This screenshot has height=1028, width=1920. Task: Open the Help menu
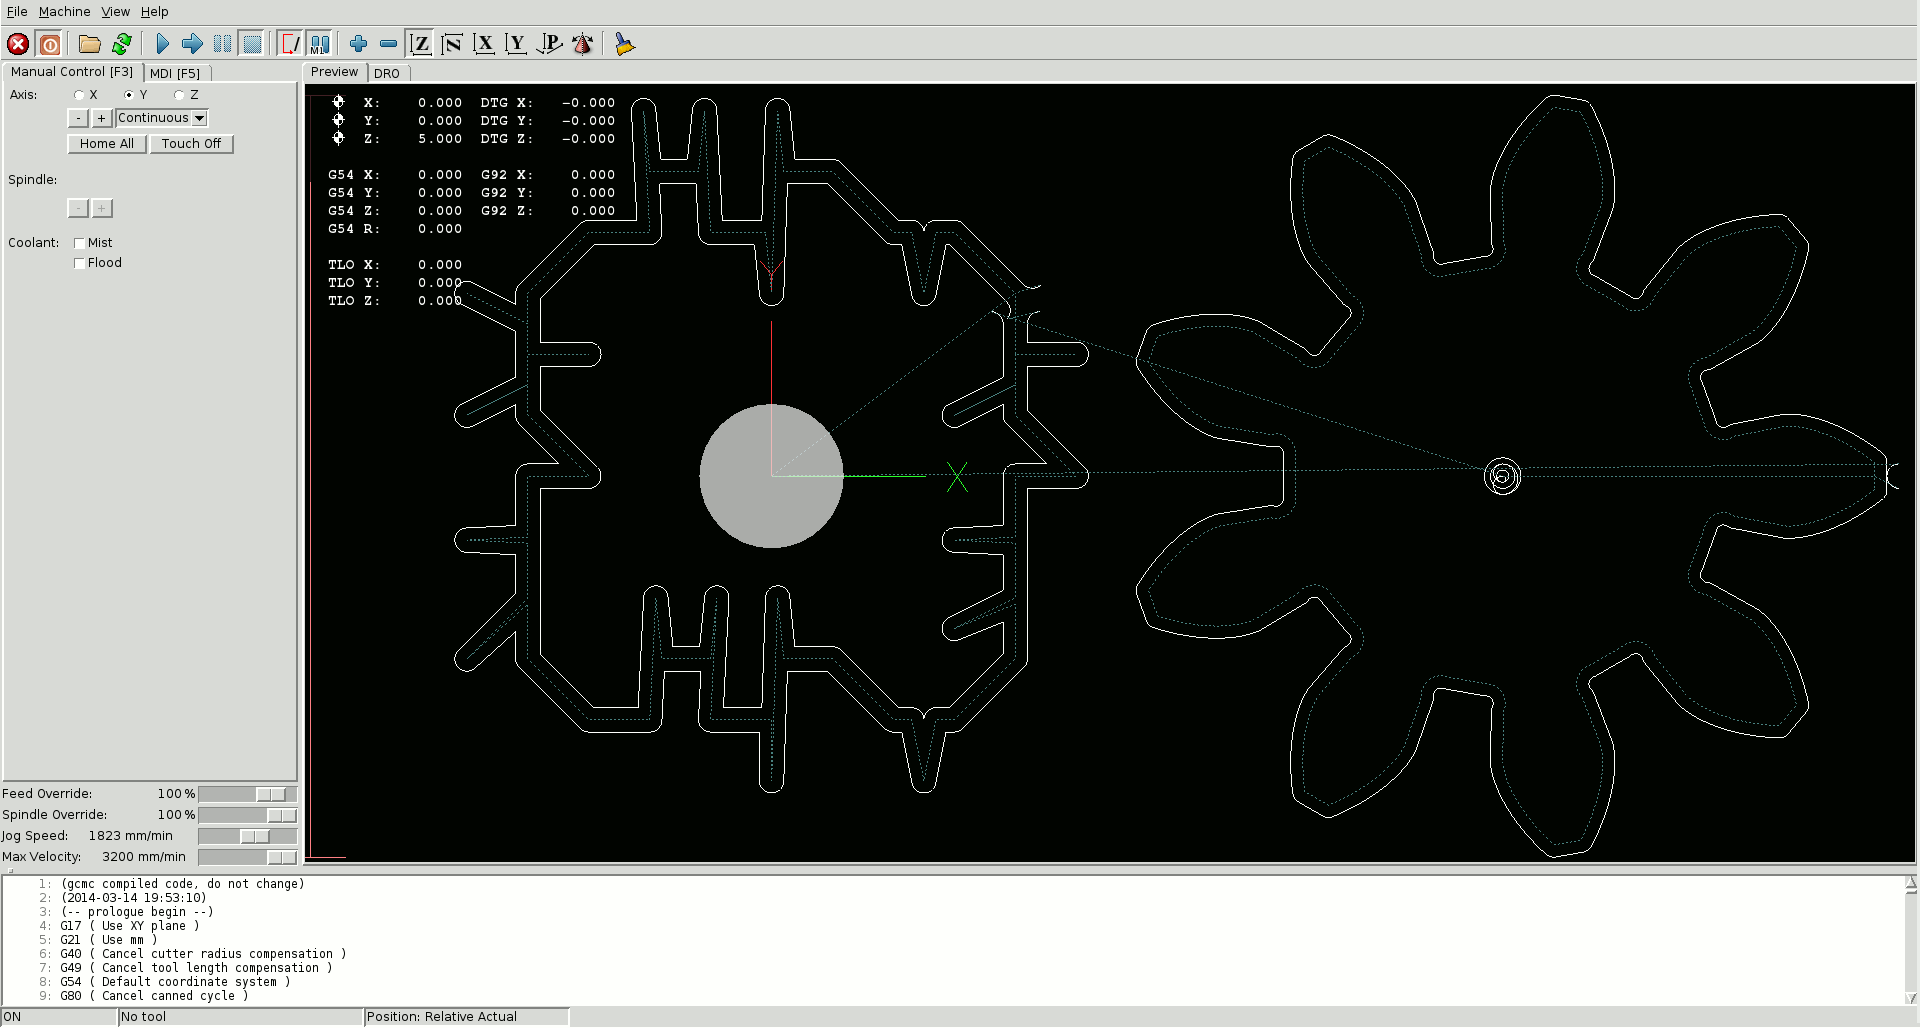click(154, 12)
